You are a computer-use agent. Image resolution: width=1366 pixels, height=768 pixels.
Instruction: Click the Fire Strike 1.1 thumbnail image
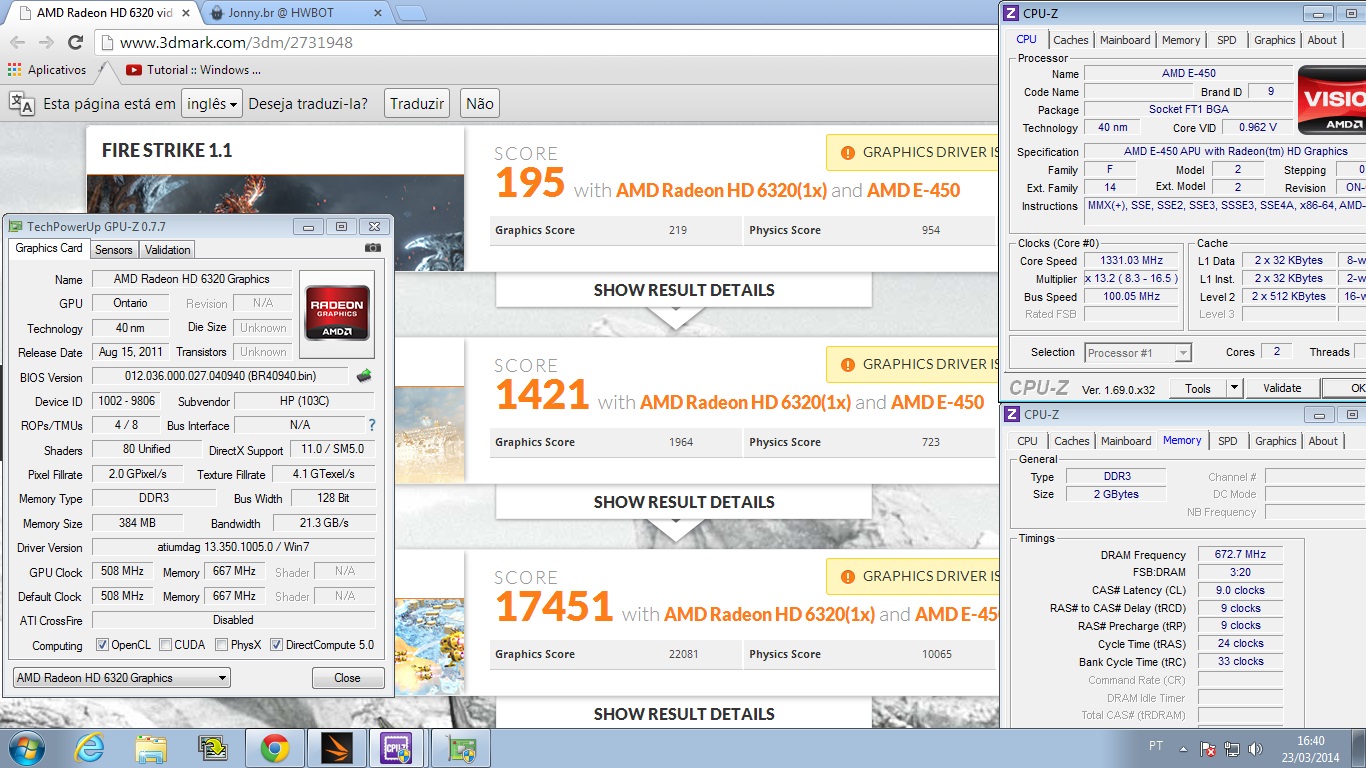click(x=275, y=223)
